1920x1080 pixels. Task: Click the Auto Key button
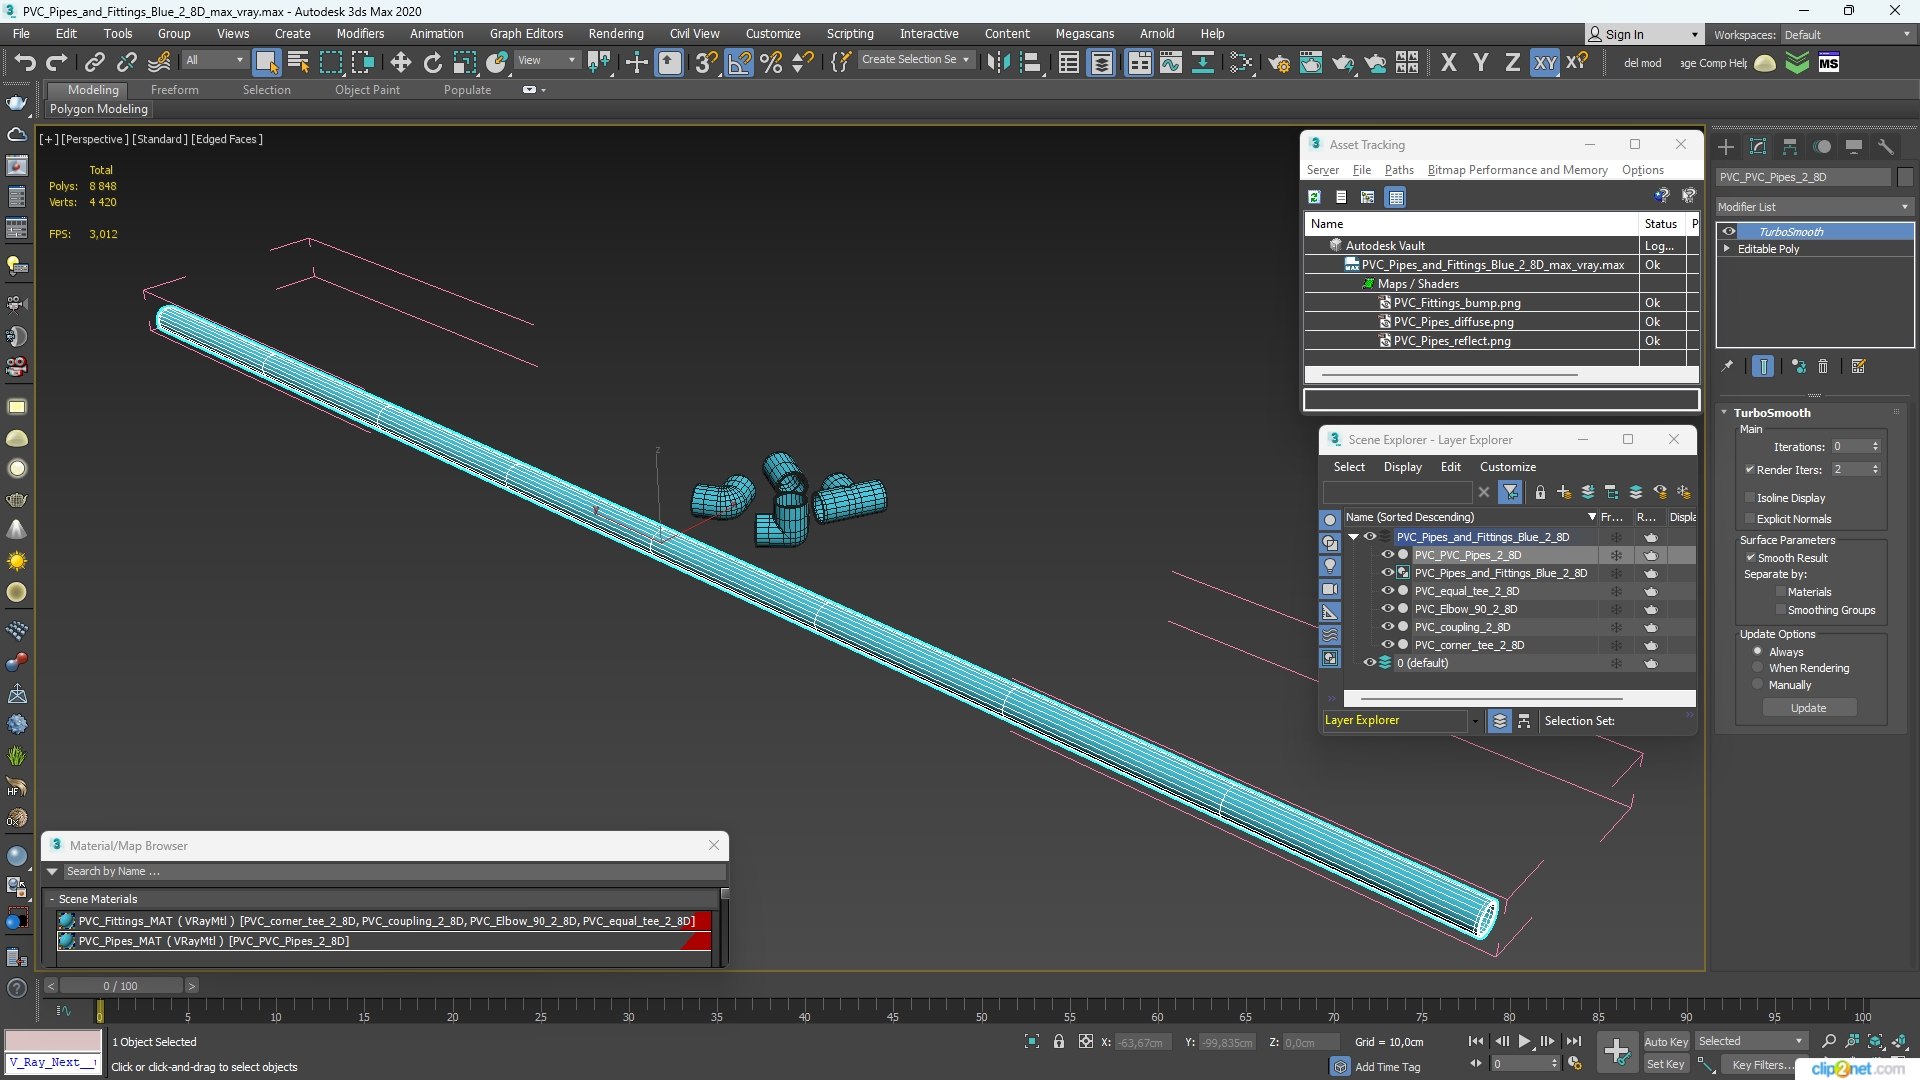click(x=1665, y=1041)
